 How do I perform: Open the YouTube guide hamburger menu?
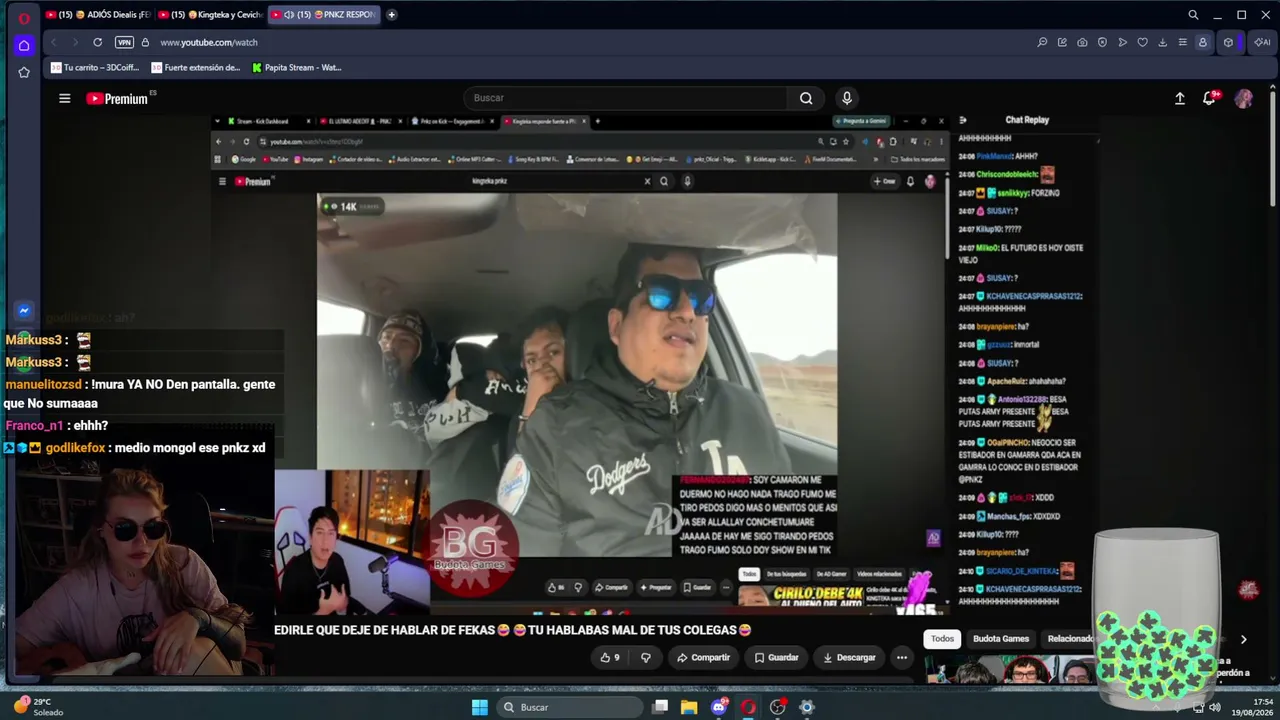[65, 98]
